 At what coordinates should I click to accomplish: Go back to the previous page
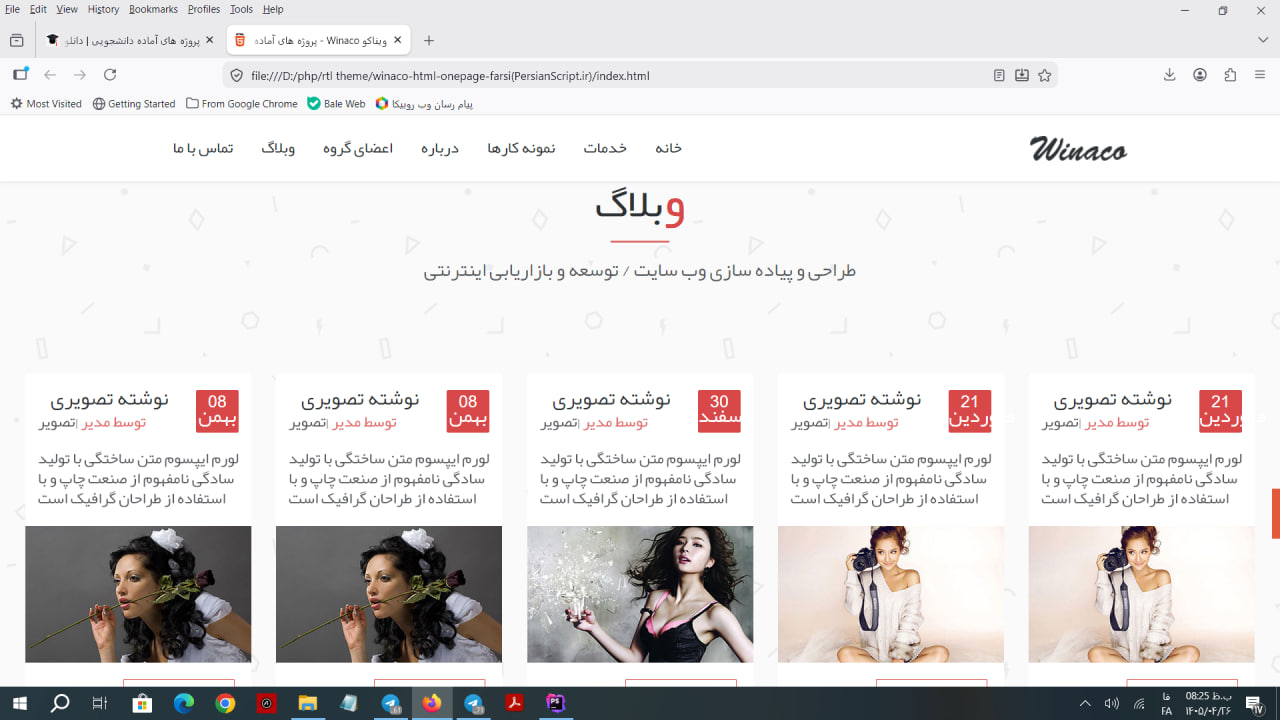click(x=50, y=75)
